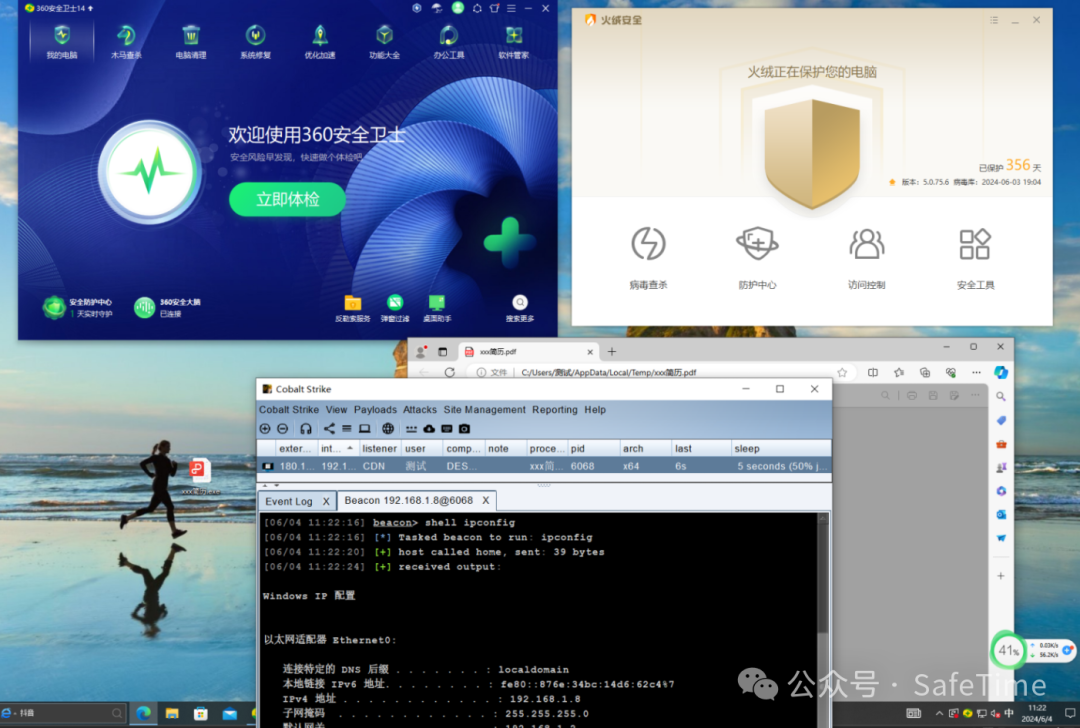Click the green user avatar in 360
The image size is (1080, 728).
click(457, 8)
